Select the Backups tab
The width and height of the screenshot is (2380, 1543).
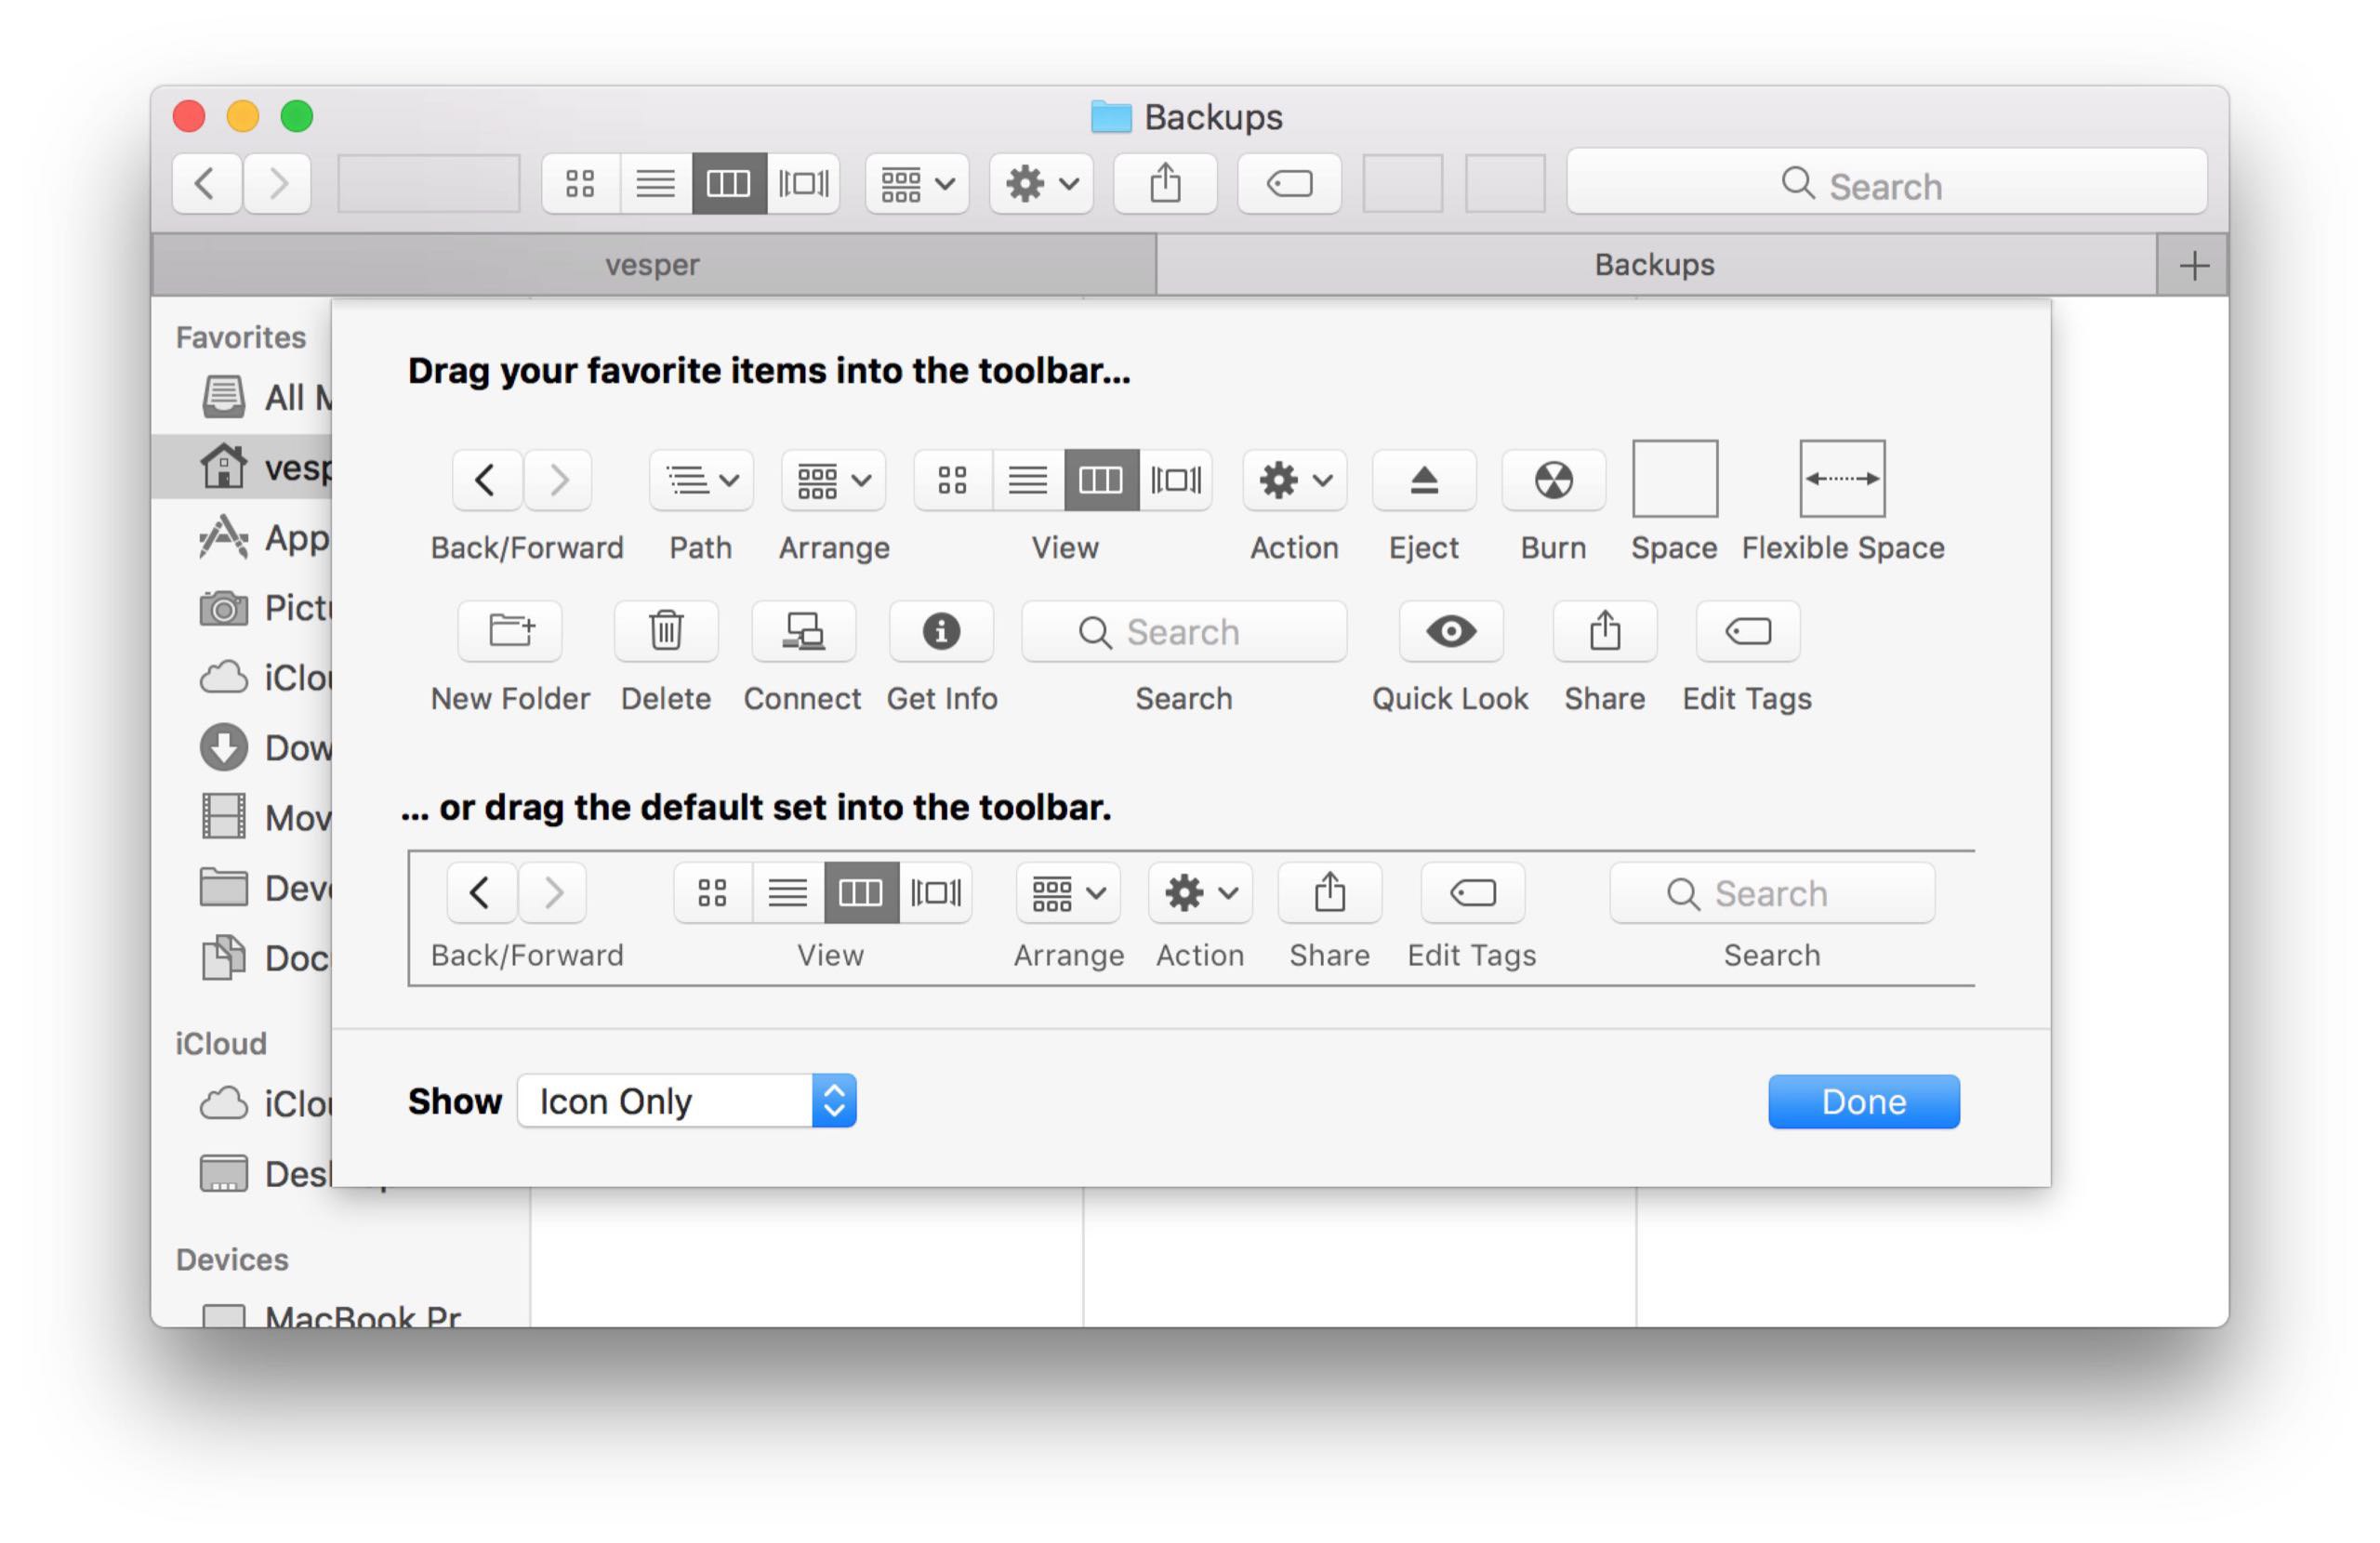click(x=1654, y=265)
